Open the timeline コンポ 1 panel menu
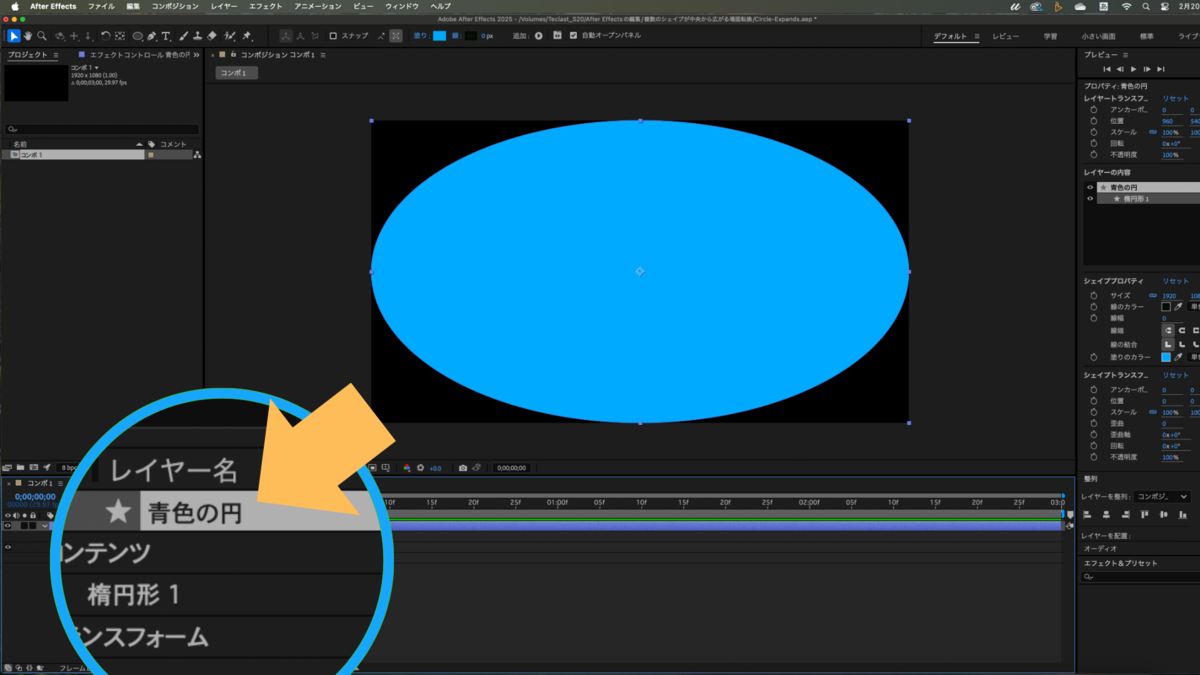Screen dimensions: 1200x675 click(62, 483)
